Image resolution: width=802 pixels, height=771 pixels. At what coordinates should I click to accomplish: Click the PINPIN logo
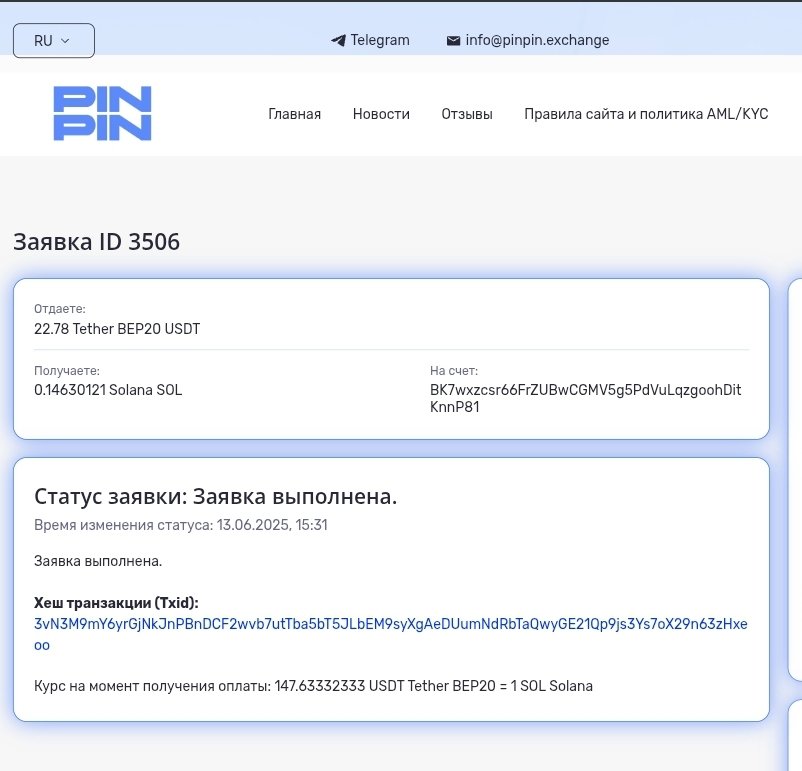pyautogui.click(x=102, y=113)
